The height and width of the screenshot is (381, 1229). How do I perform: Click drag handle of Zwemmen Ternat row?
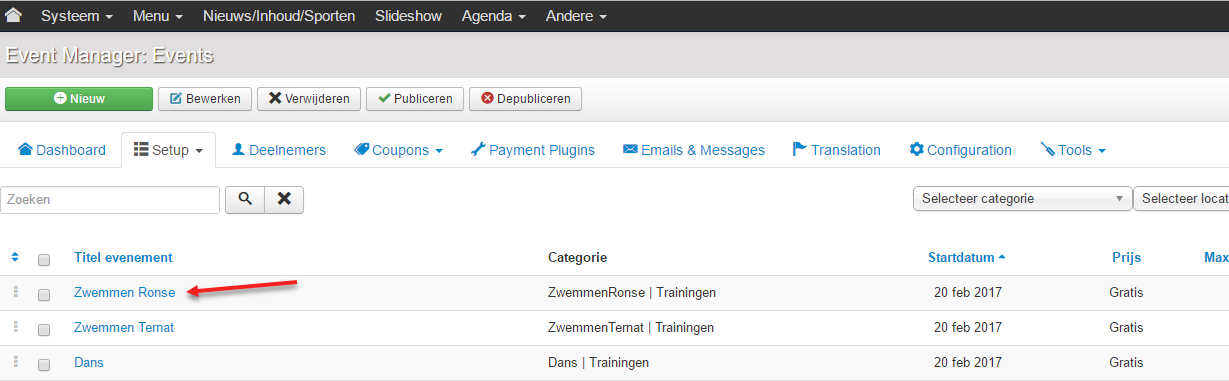[15, 327]
